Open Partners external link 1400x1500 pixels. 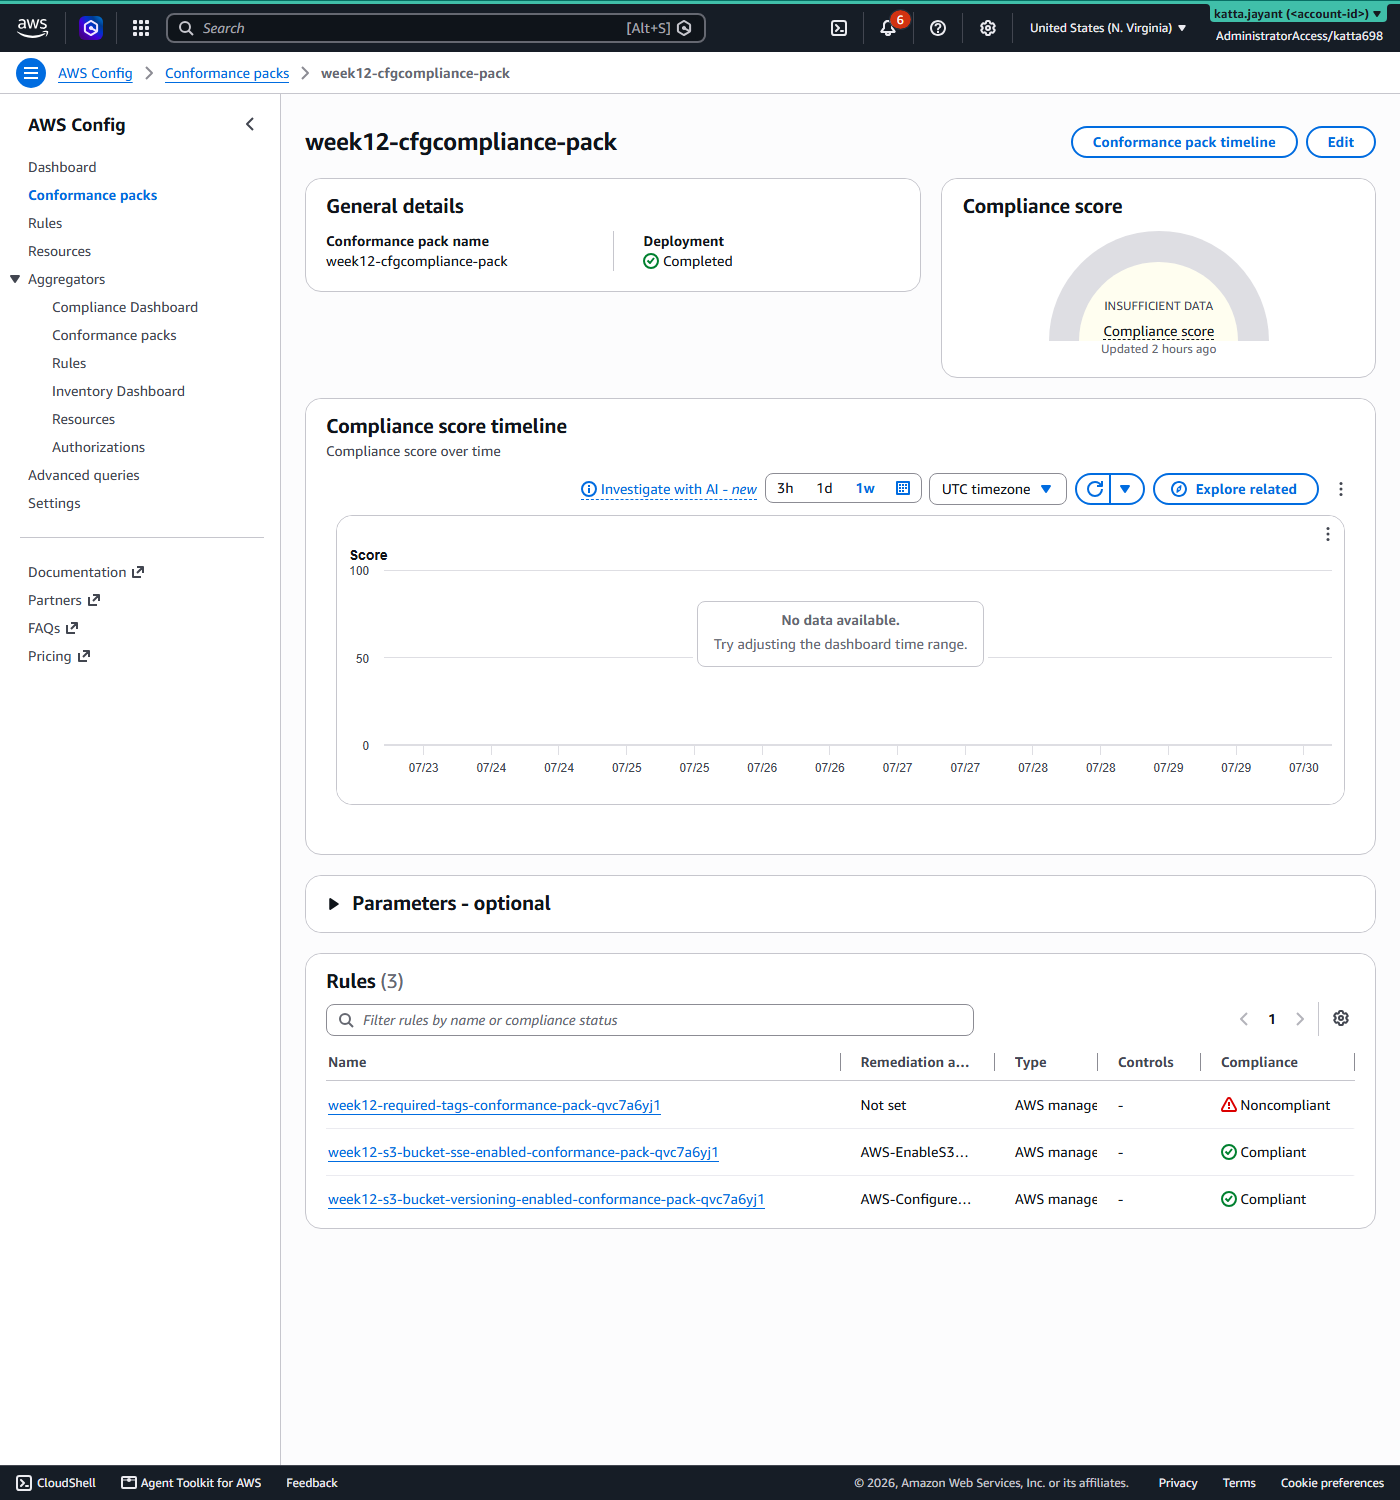click(x=64, y=600)
